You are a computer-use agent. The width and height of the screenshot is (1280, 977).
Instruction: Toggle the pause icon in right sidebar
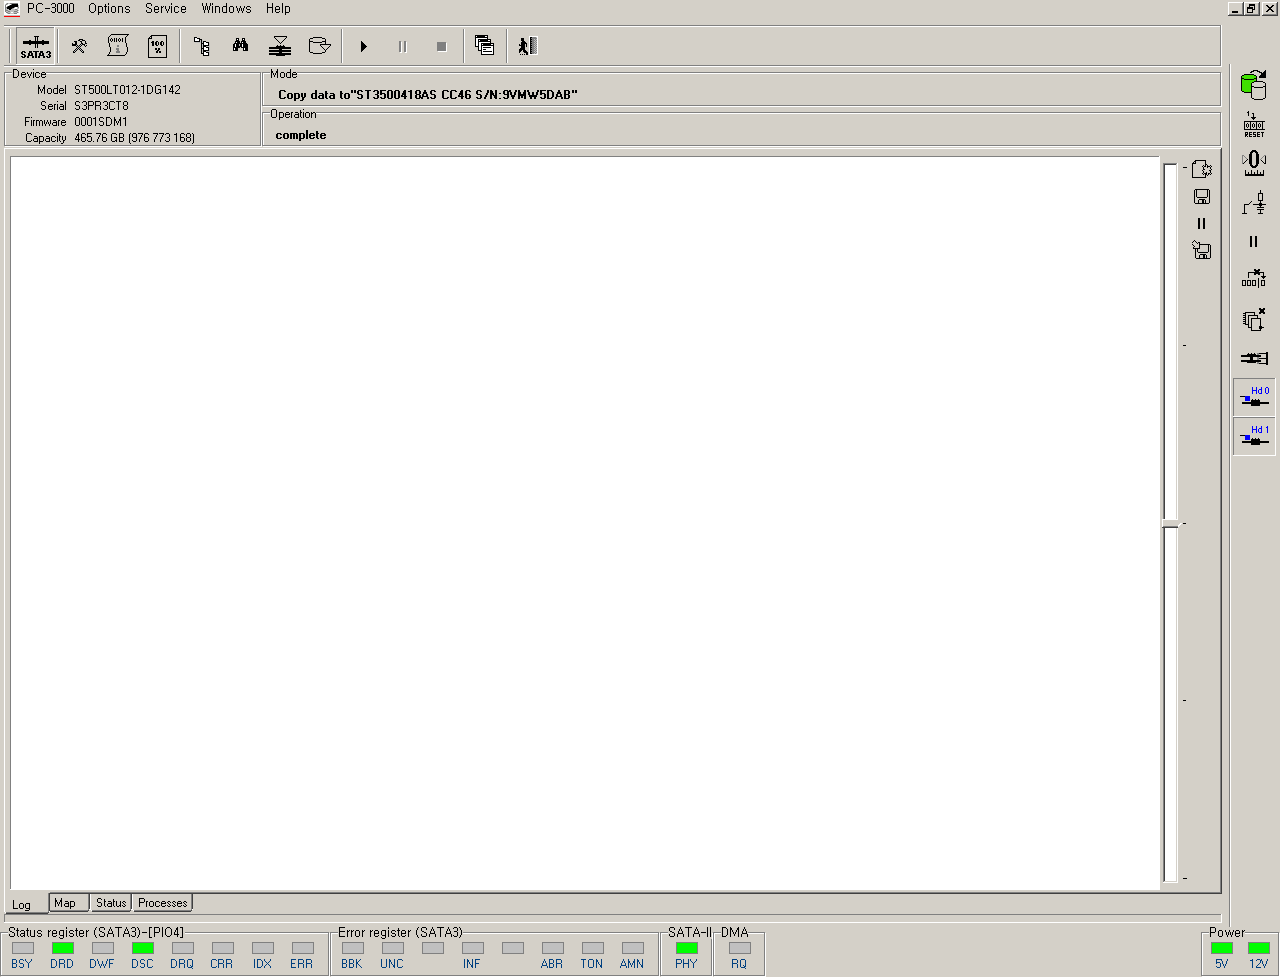1253,242
